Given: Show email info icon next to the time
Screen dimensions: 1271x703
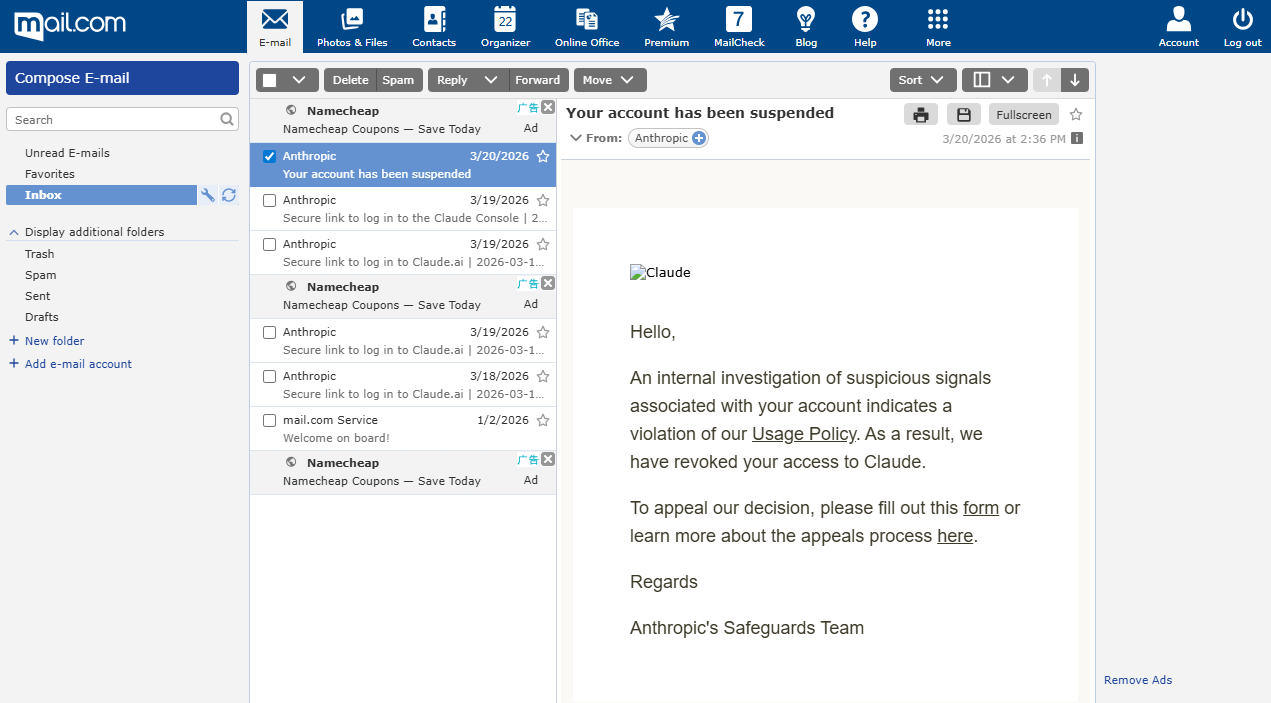Looking at the screenshot, I should pyautogui.click(x=1077, y=138).
